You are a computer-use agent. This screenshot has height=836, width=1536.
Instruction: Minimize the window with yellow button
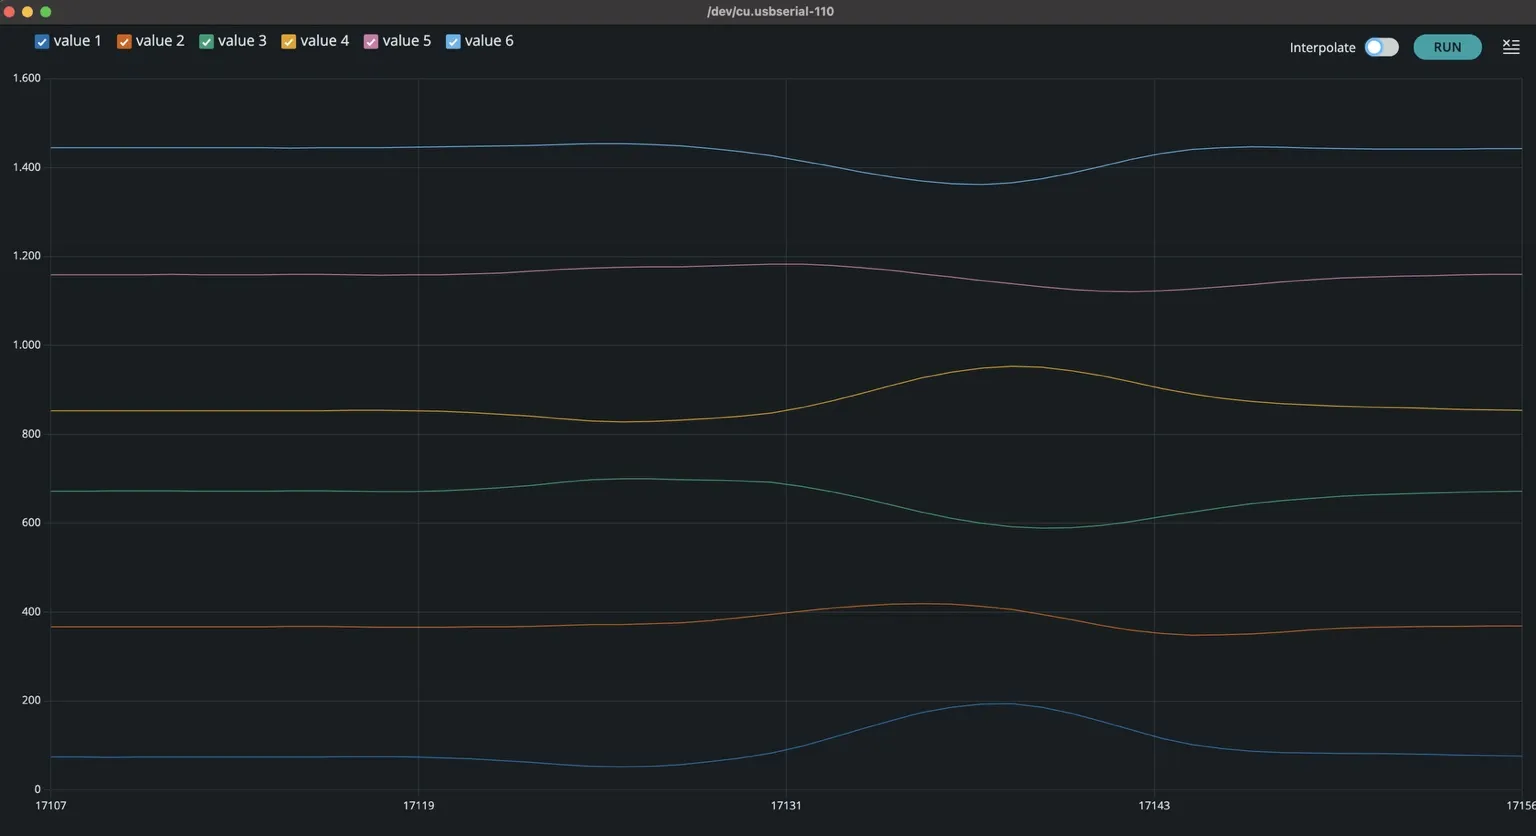[x=28, y=12]
